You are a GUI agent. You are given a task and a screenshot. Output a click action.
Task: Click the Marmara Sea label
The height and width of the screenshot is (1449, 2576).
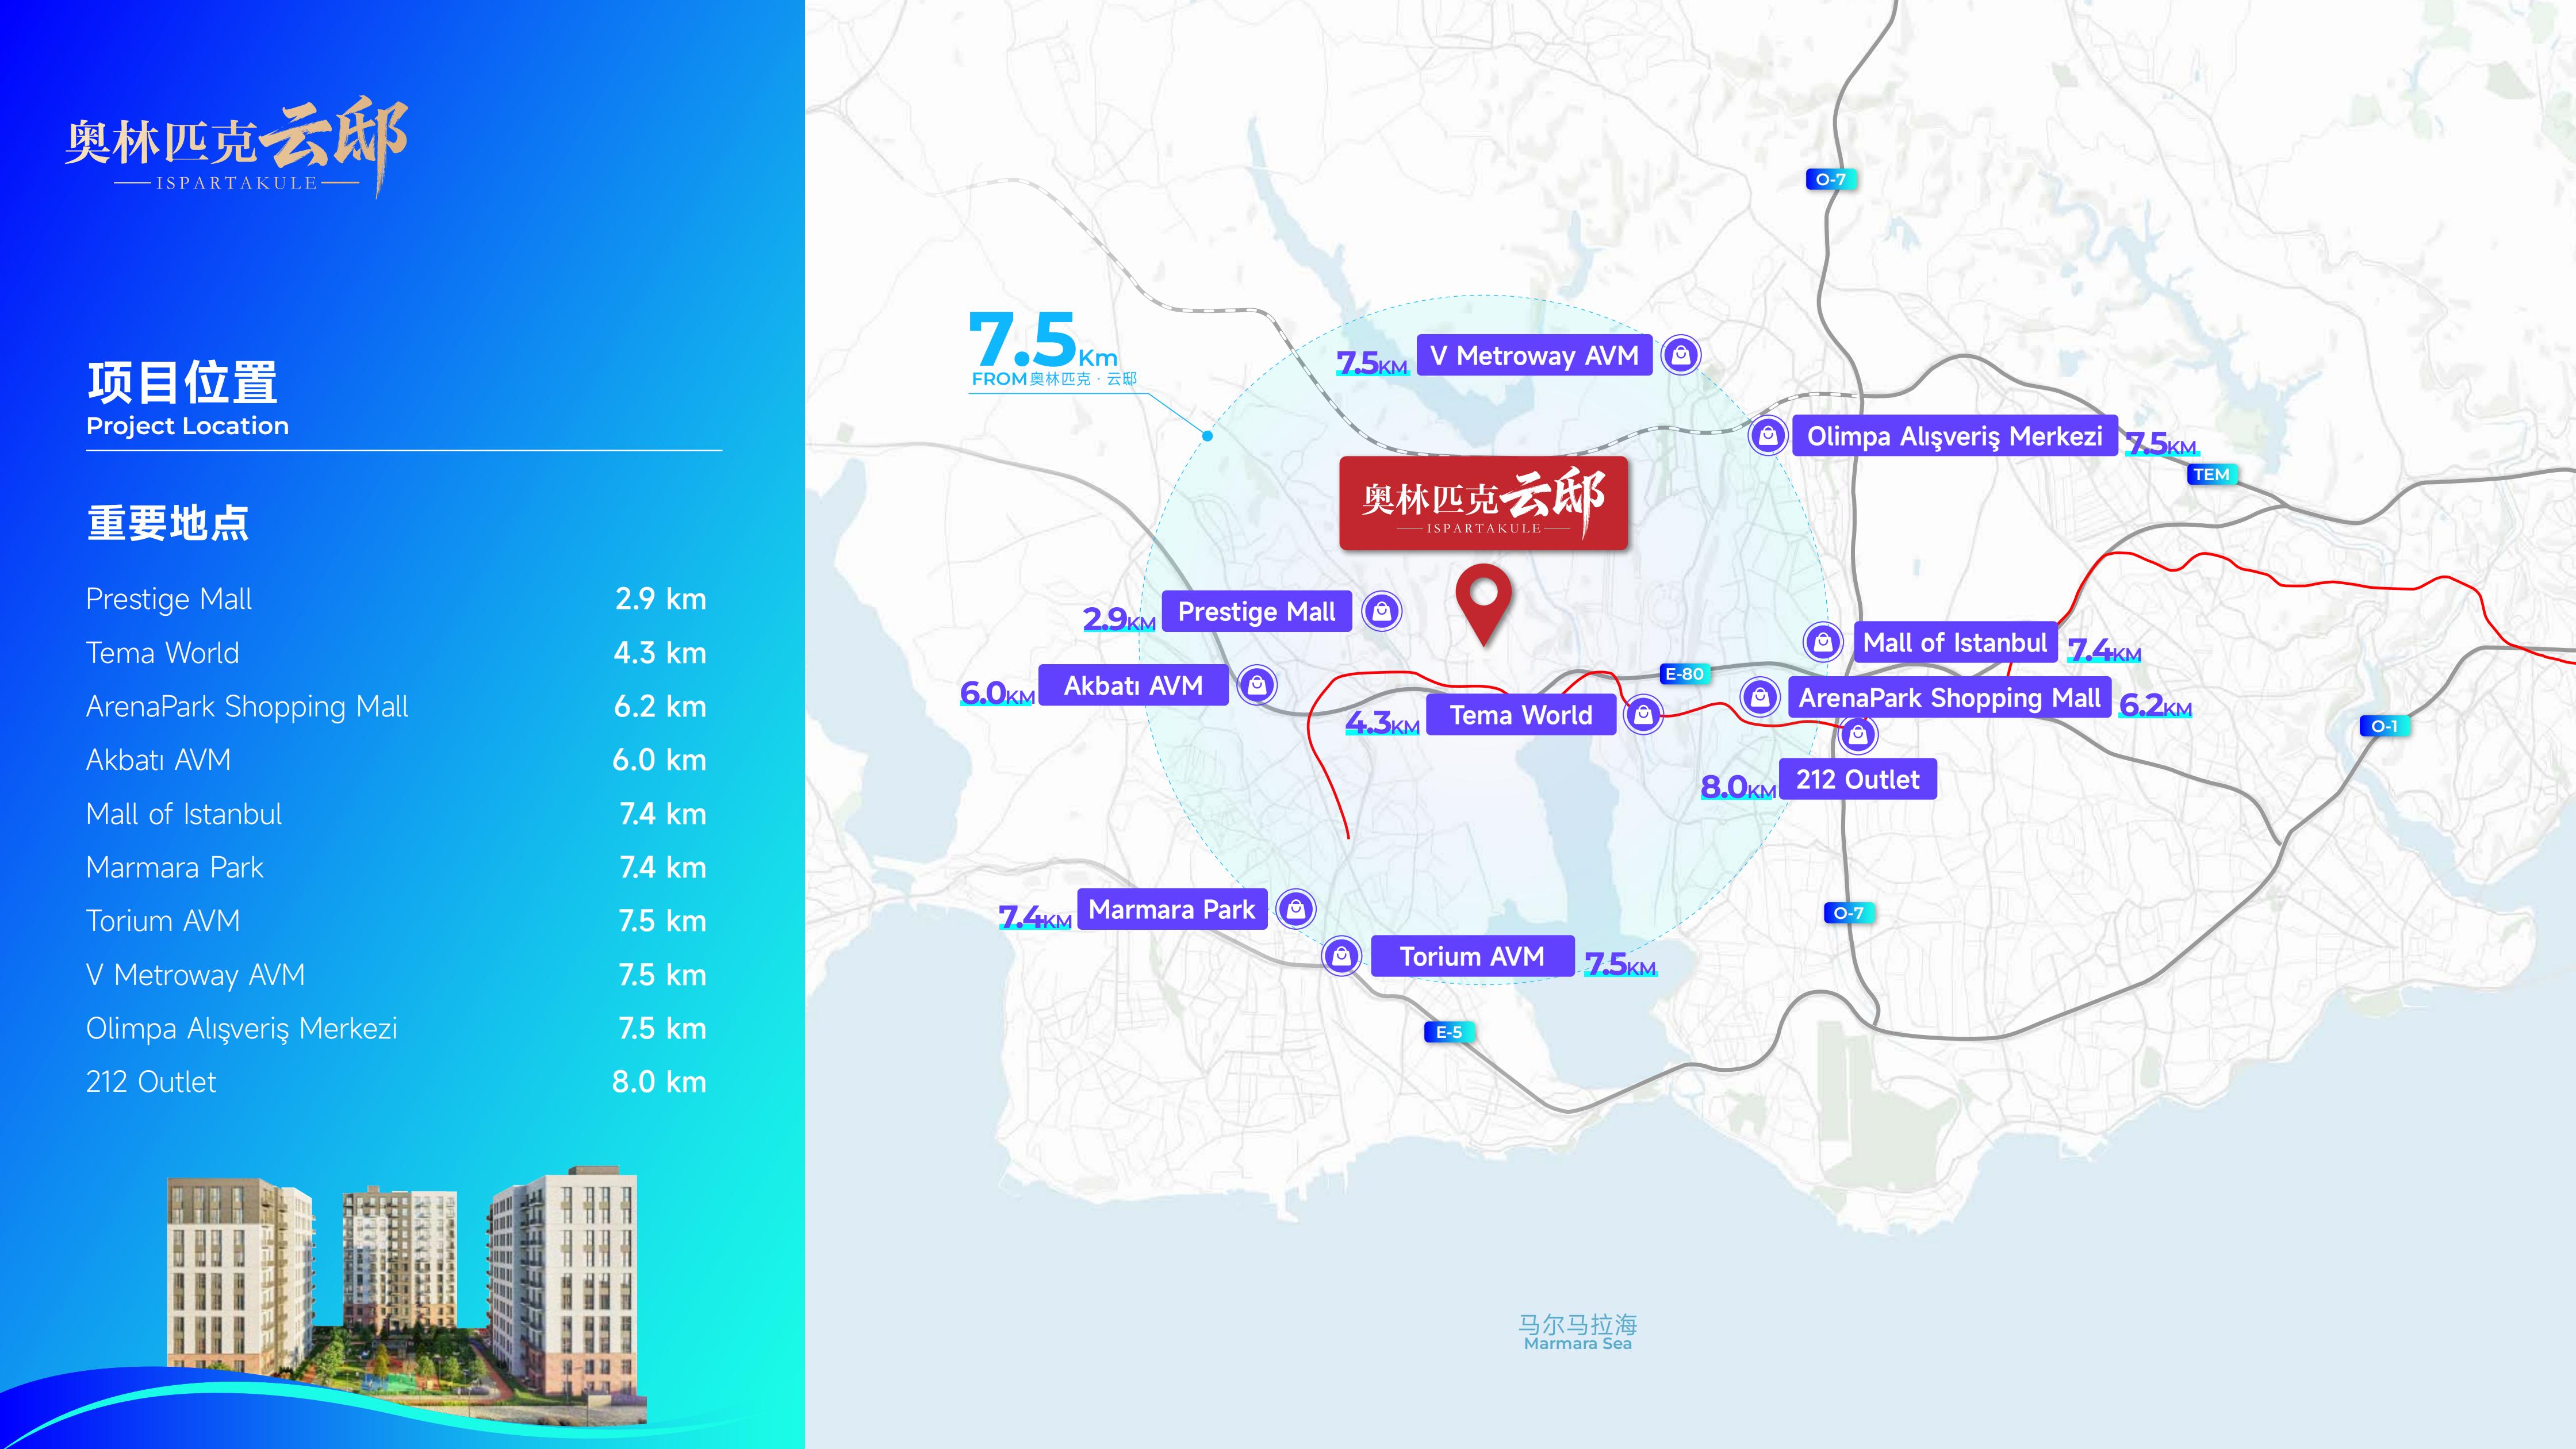(1578, 1332)
